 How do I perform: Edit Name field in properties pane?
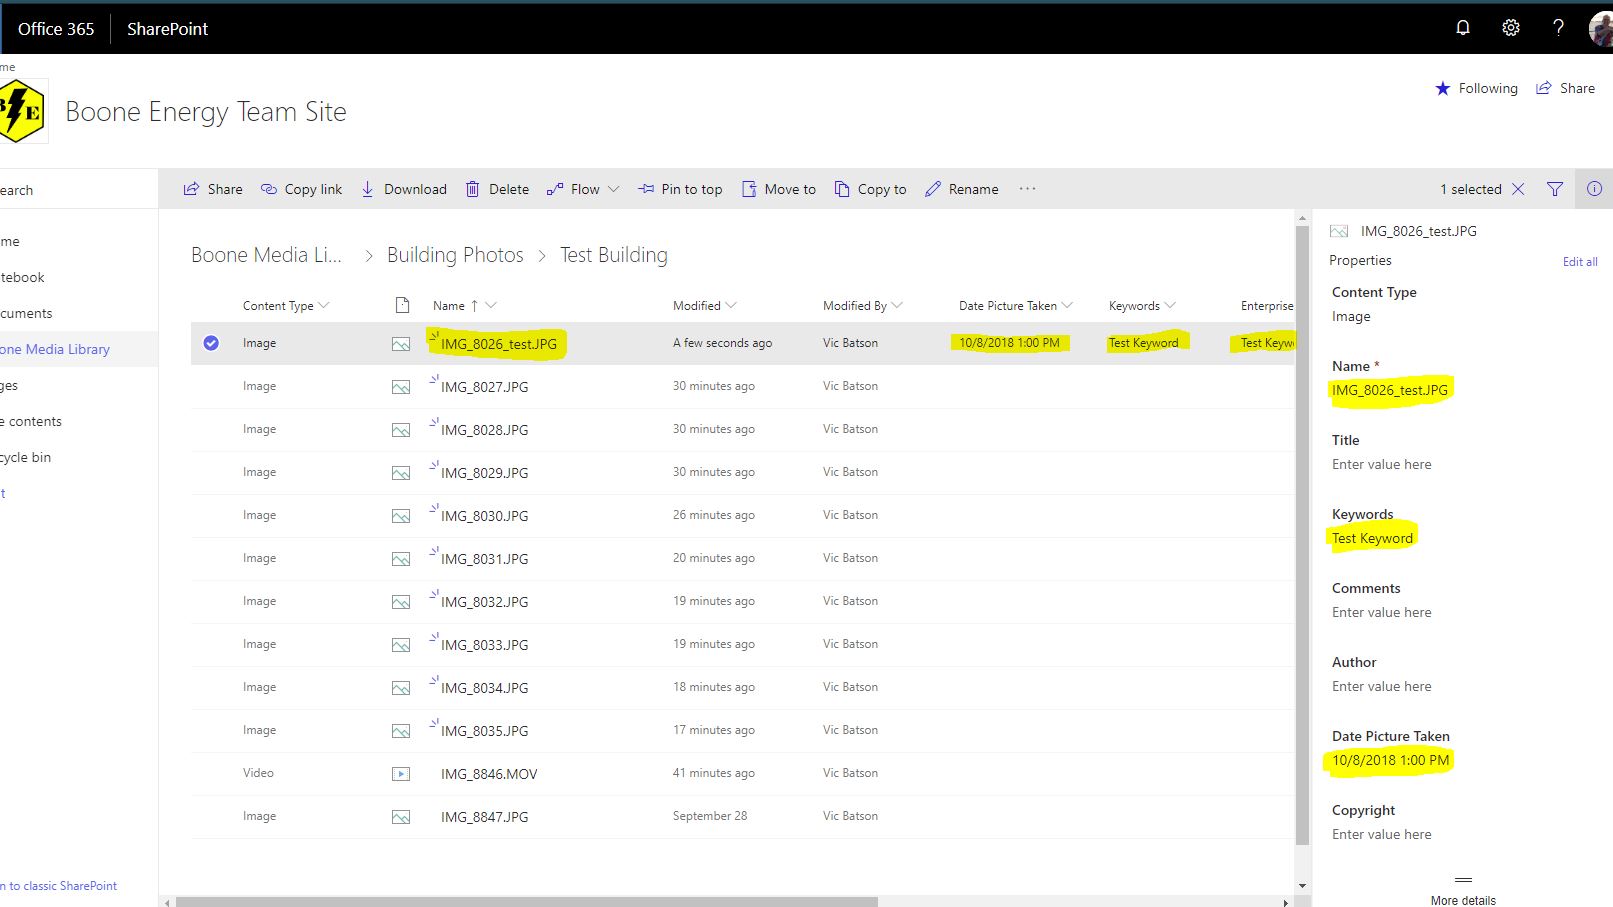pyautogui.click(x=1390, y=390)
